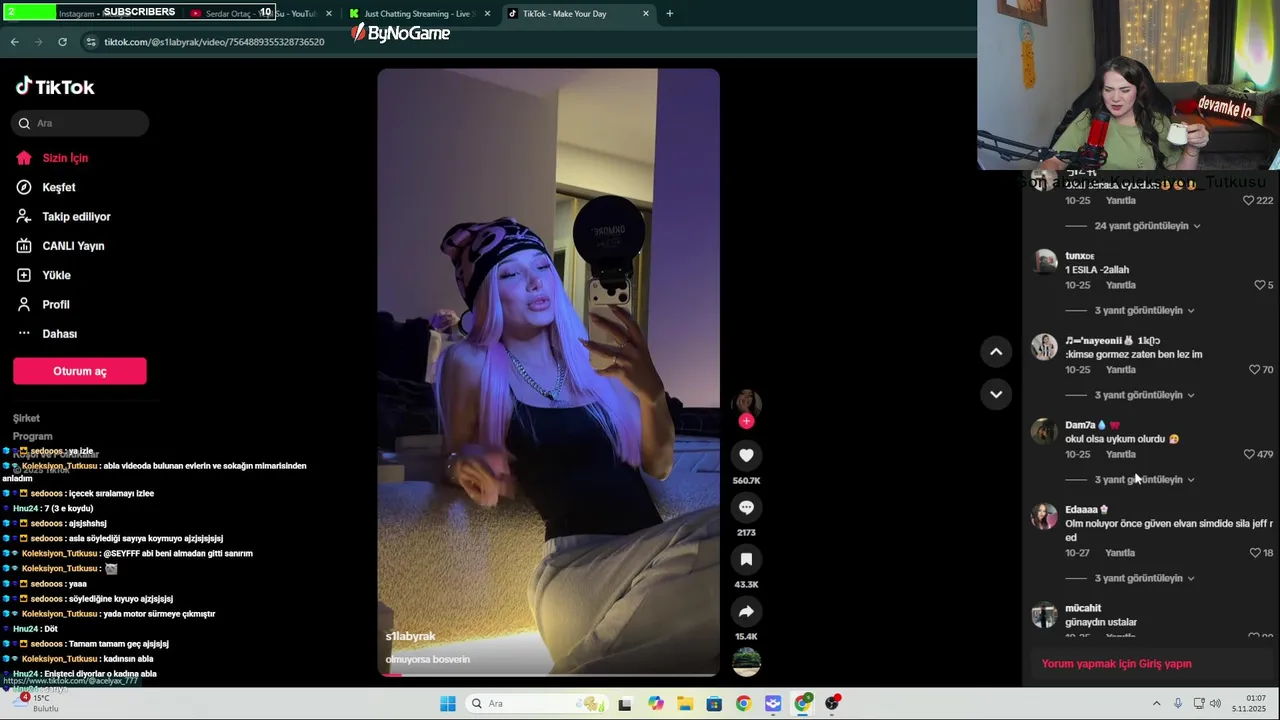Open the weather widget showing 15°C
Image resolution: width=1280 pixels, height=720 pixels.
38,703
